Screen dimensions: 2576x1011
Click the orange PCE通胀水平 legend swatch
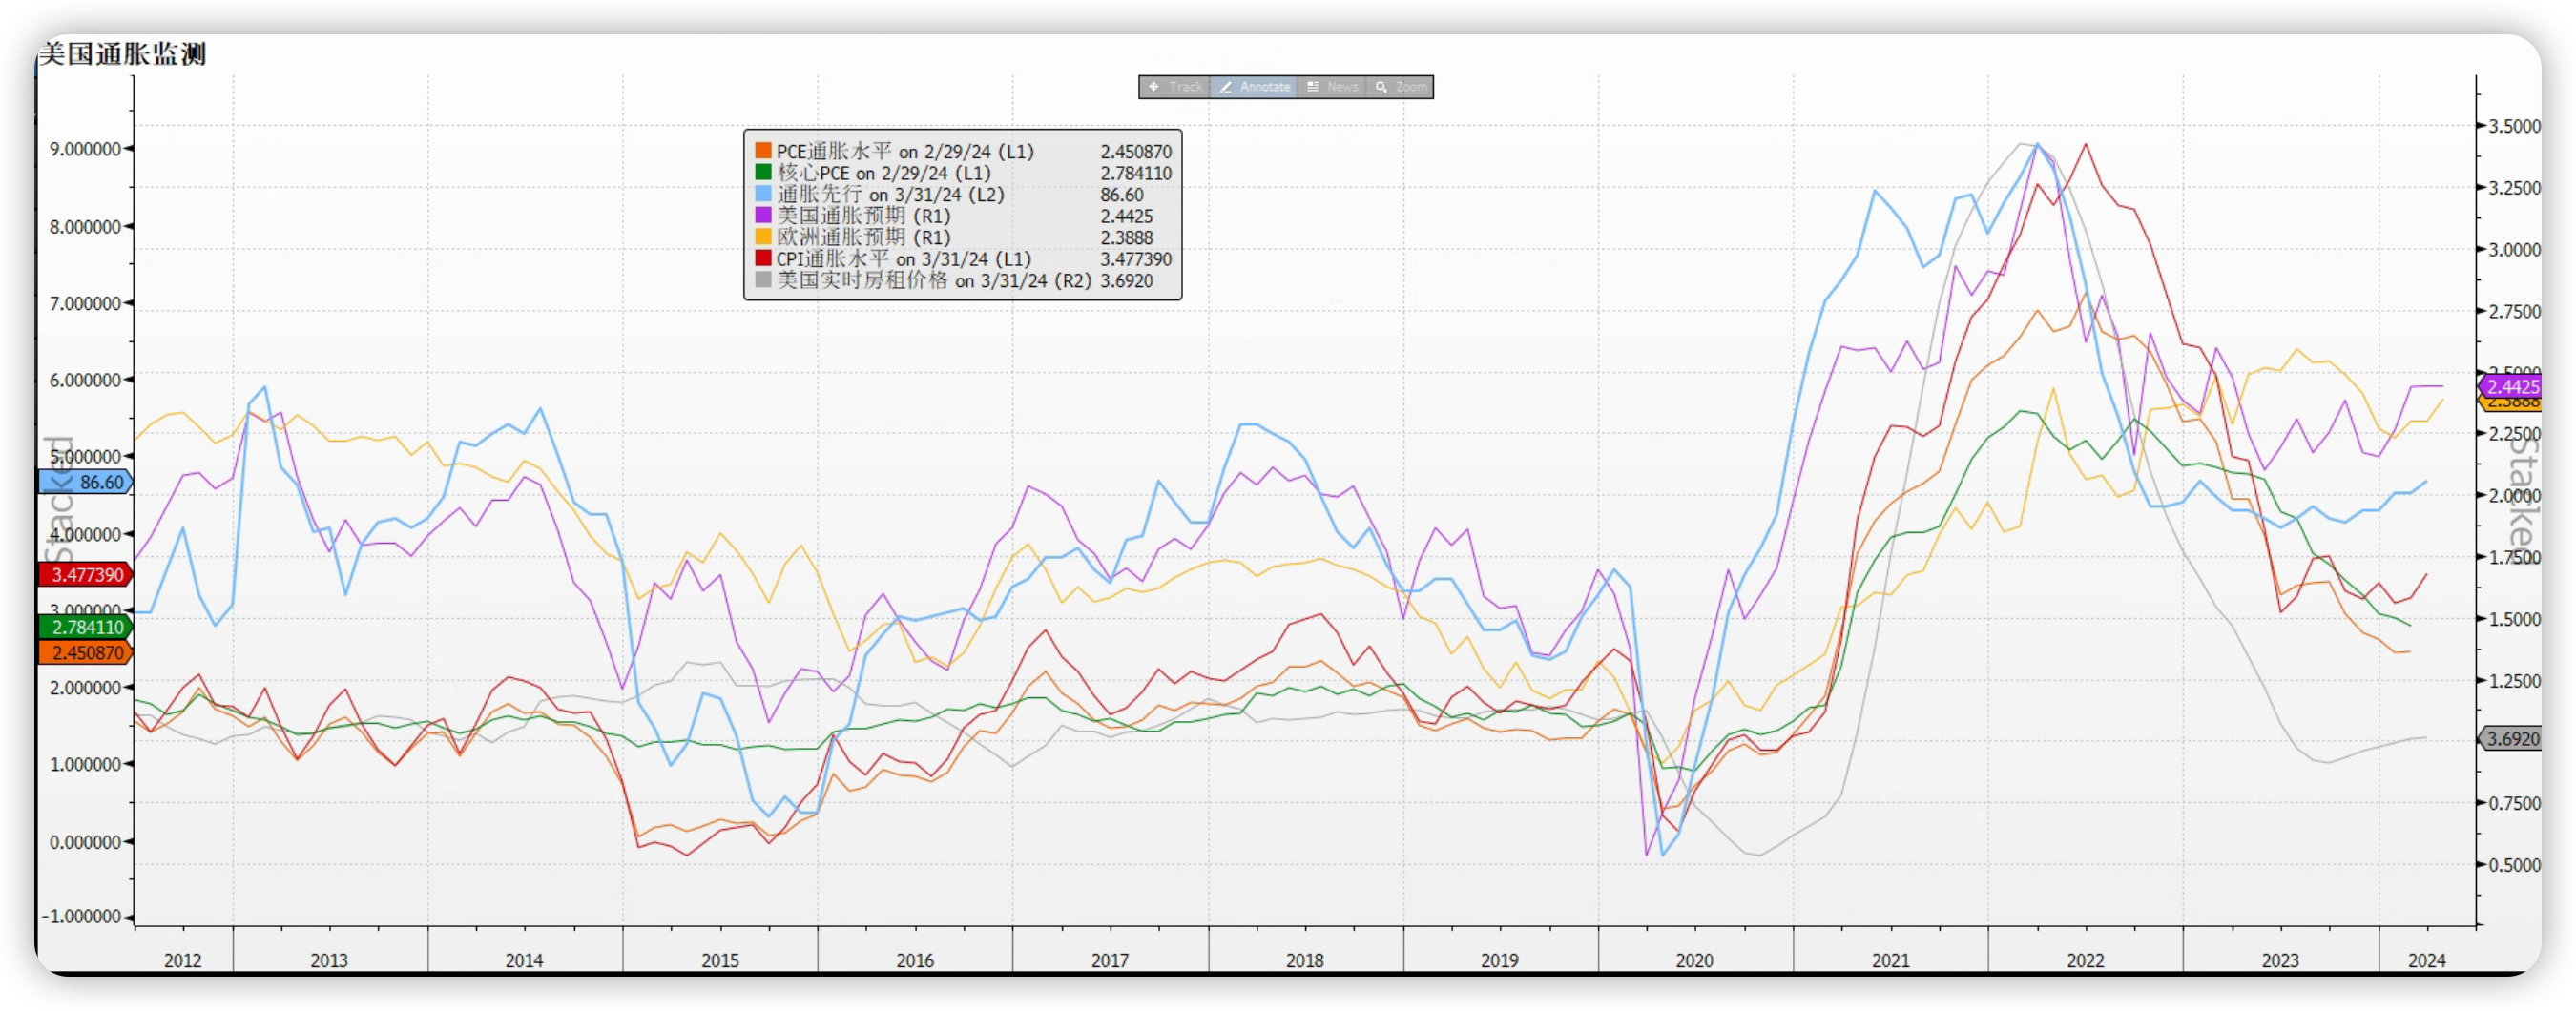pos(763,151)
